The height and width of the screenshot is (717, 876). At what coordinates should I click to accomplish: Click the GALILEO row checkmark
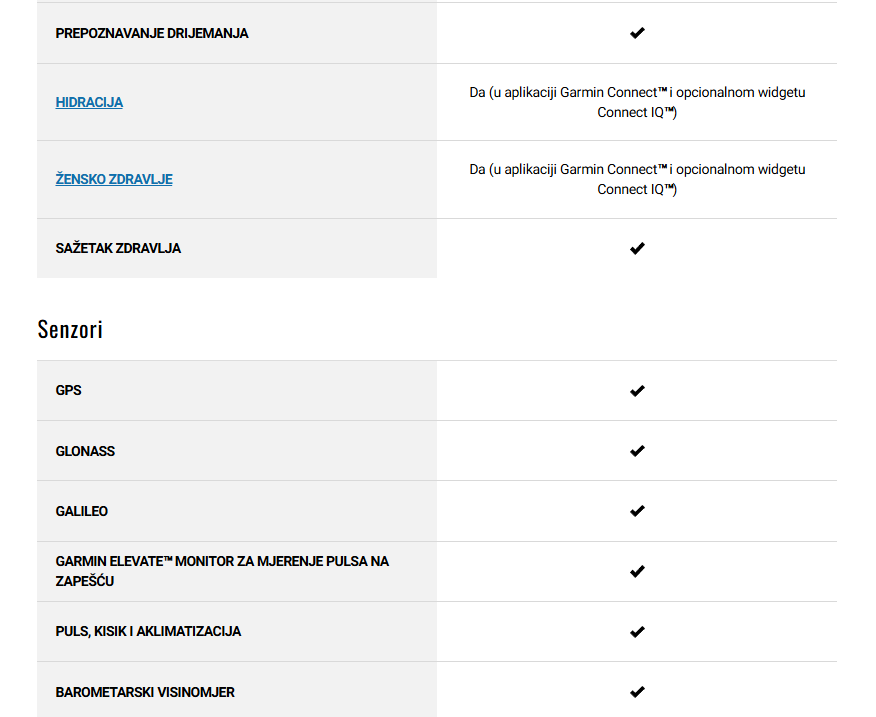[x=637, y=511]
